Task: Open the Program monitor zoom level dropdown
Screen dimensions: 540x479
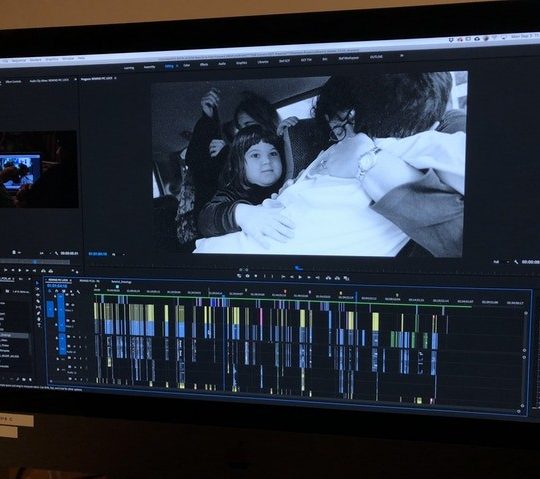Action: tap(118, 254)
